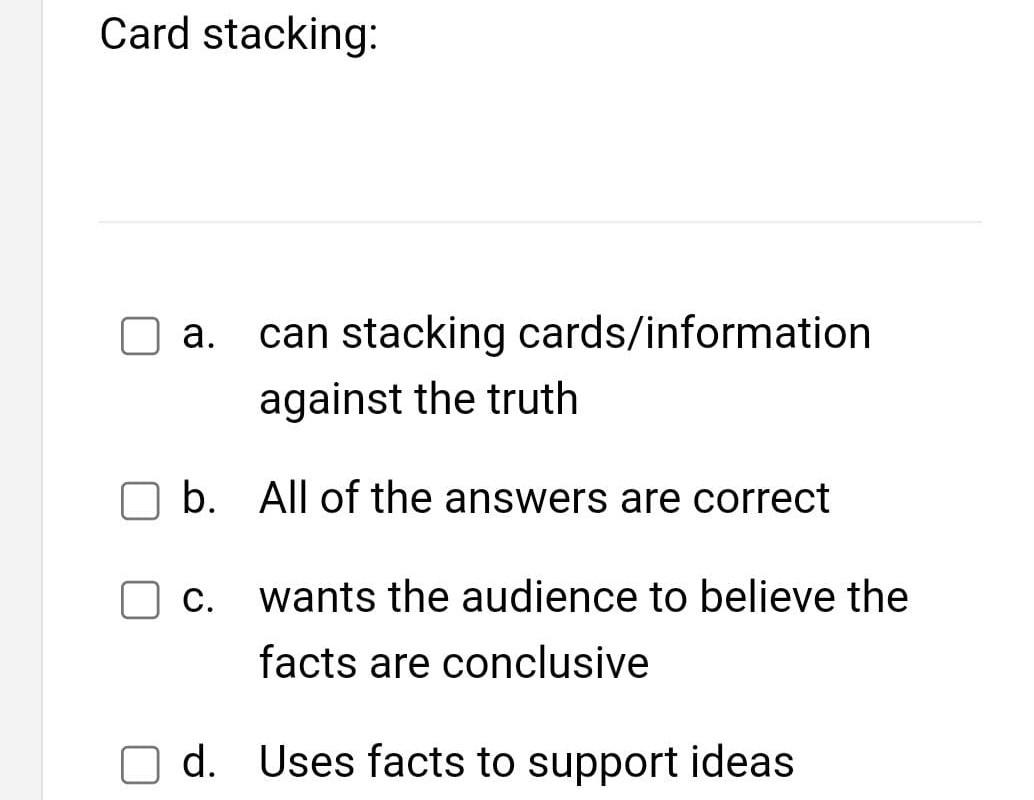Select 'wants the audience to believe the facts'
This screenshot has width=1034, height=800.
583,597
